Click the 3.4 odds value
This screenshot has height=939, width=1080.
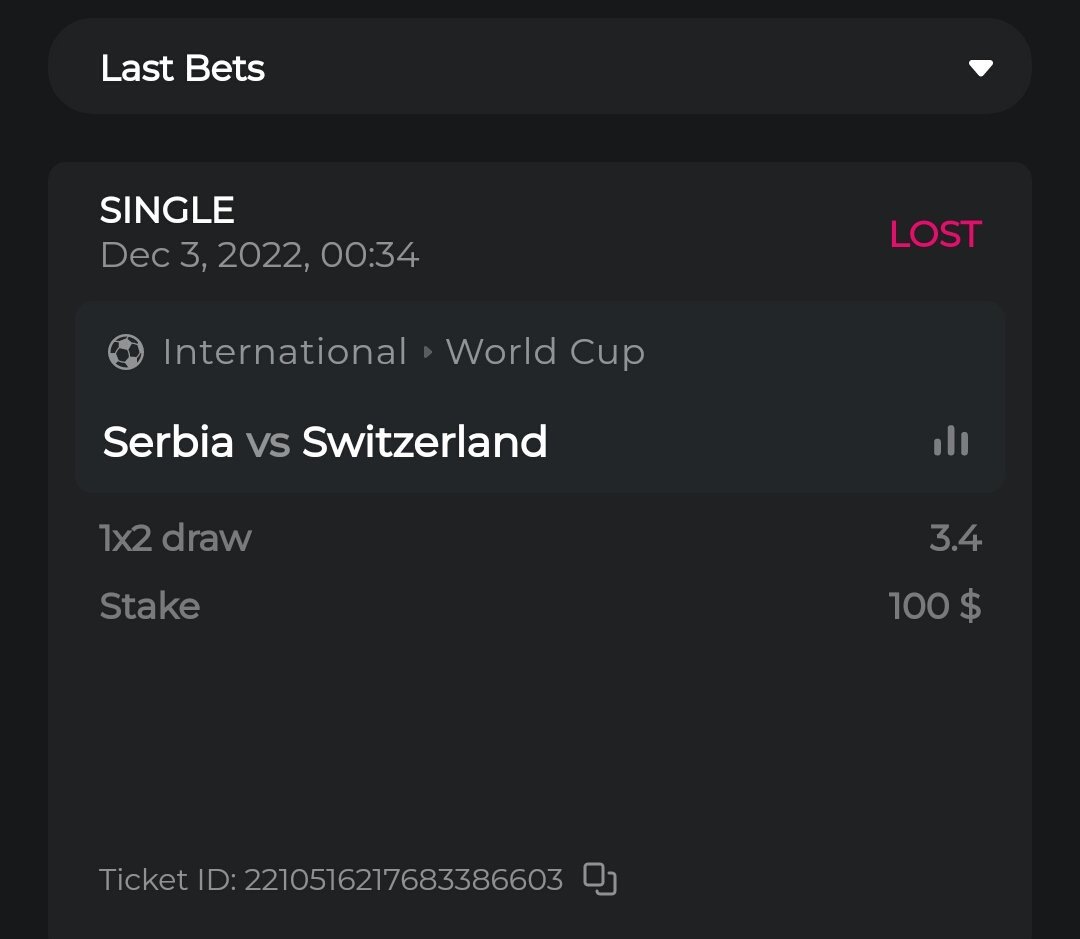(x=955, y=538)
